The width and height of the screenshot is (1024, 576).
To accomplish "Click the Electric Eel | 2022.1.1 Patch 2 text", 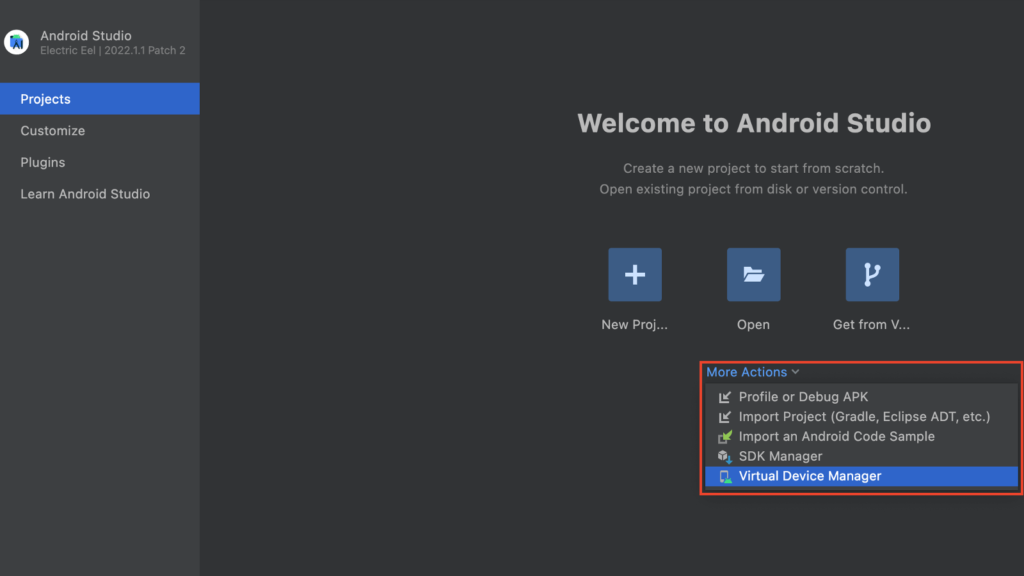I will (112, 50).
